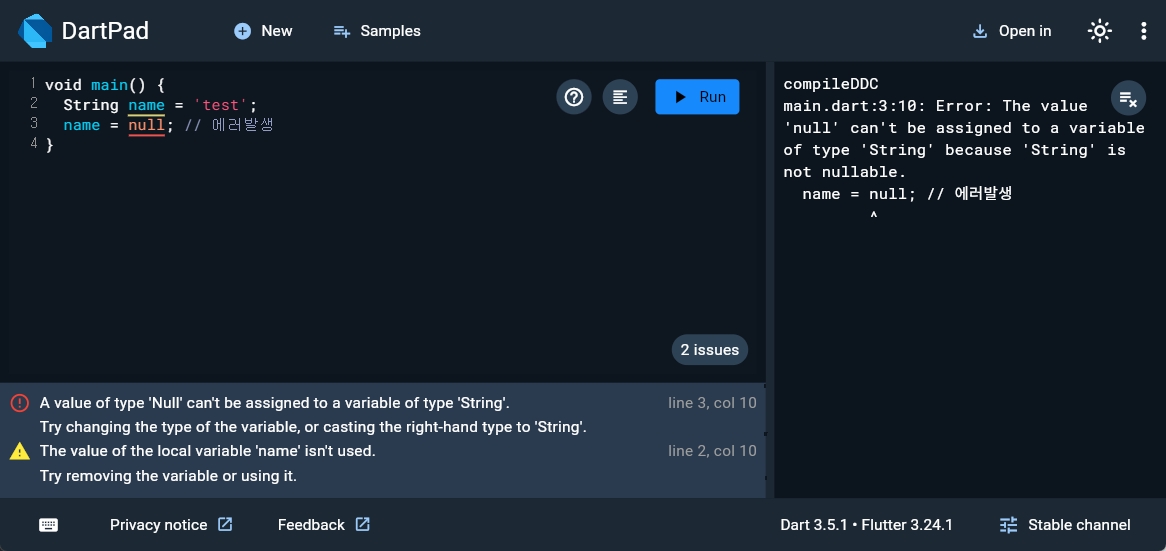Toggle light/dark theme sun icon

1100,31
